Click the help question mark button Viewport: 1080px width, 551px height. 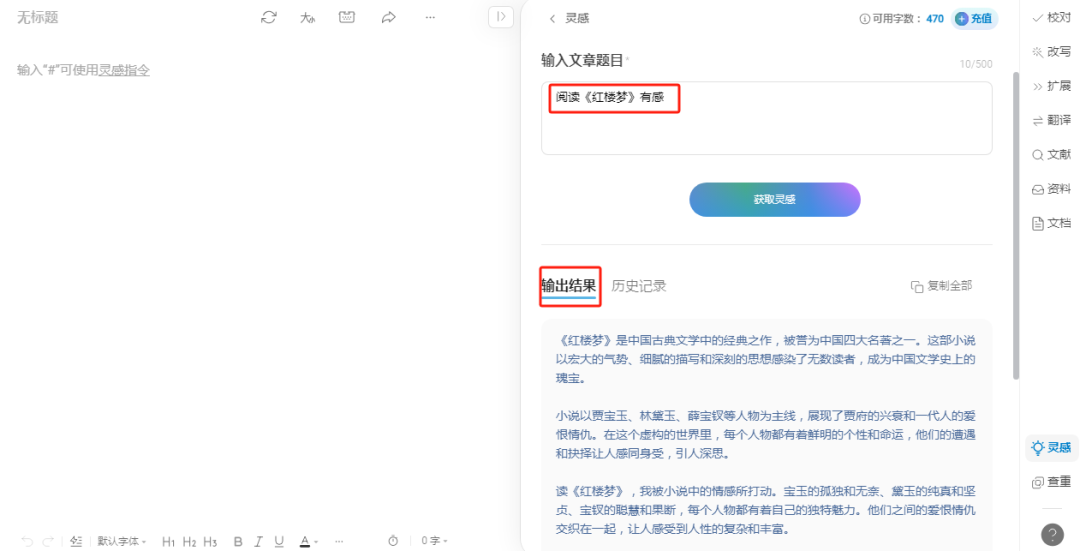[1052, 534]
